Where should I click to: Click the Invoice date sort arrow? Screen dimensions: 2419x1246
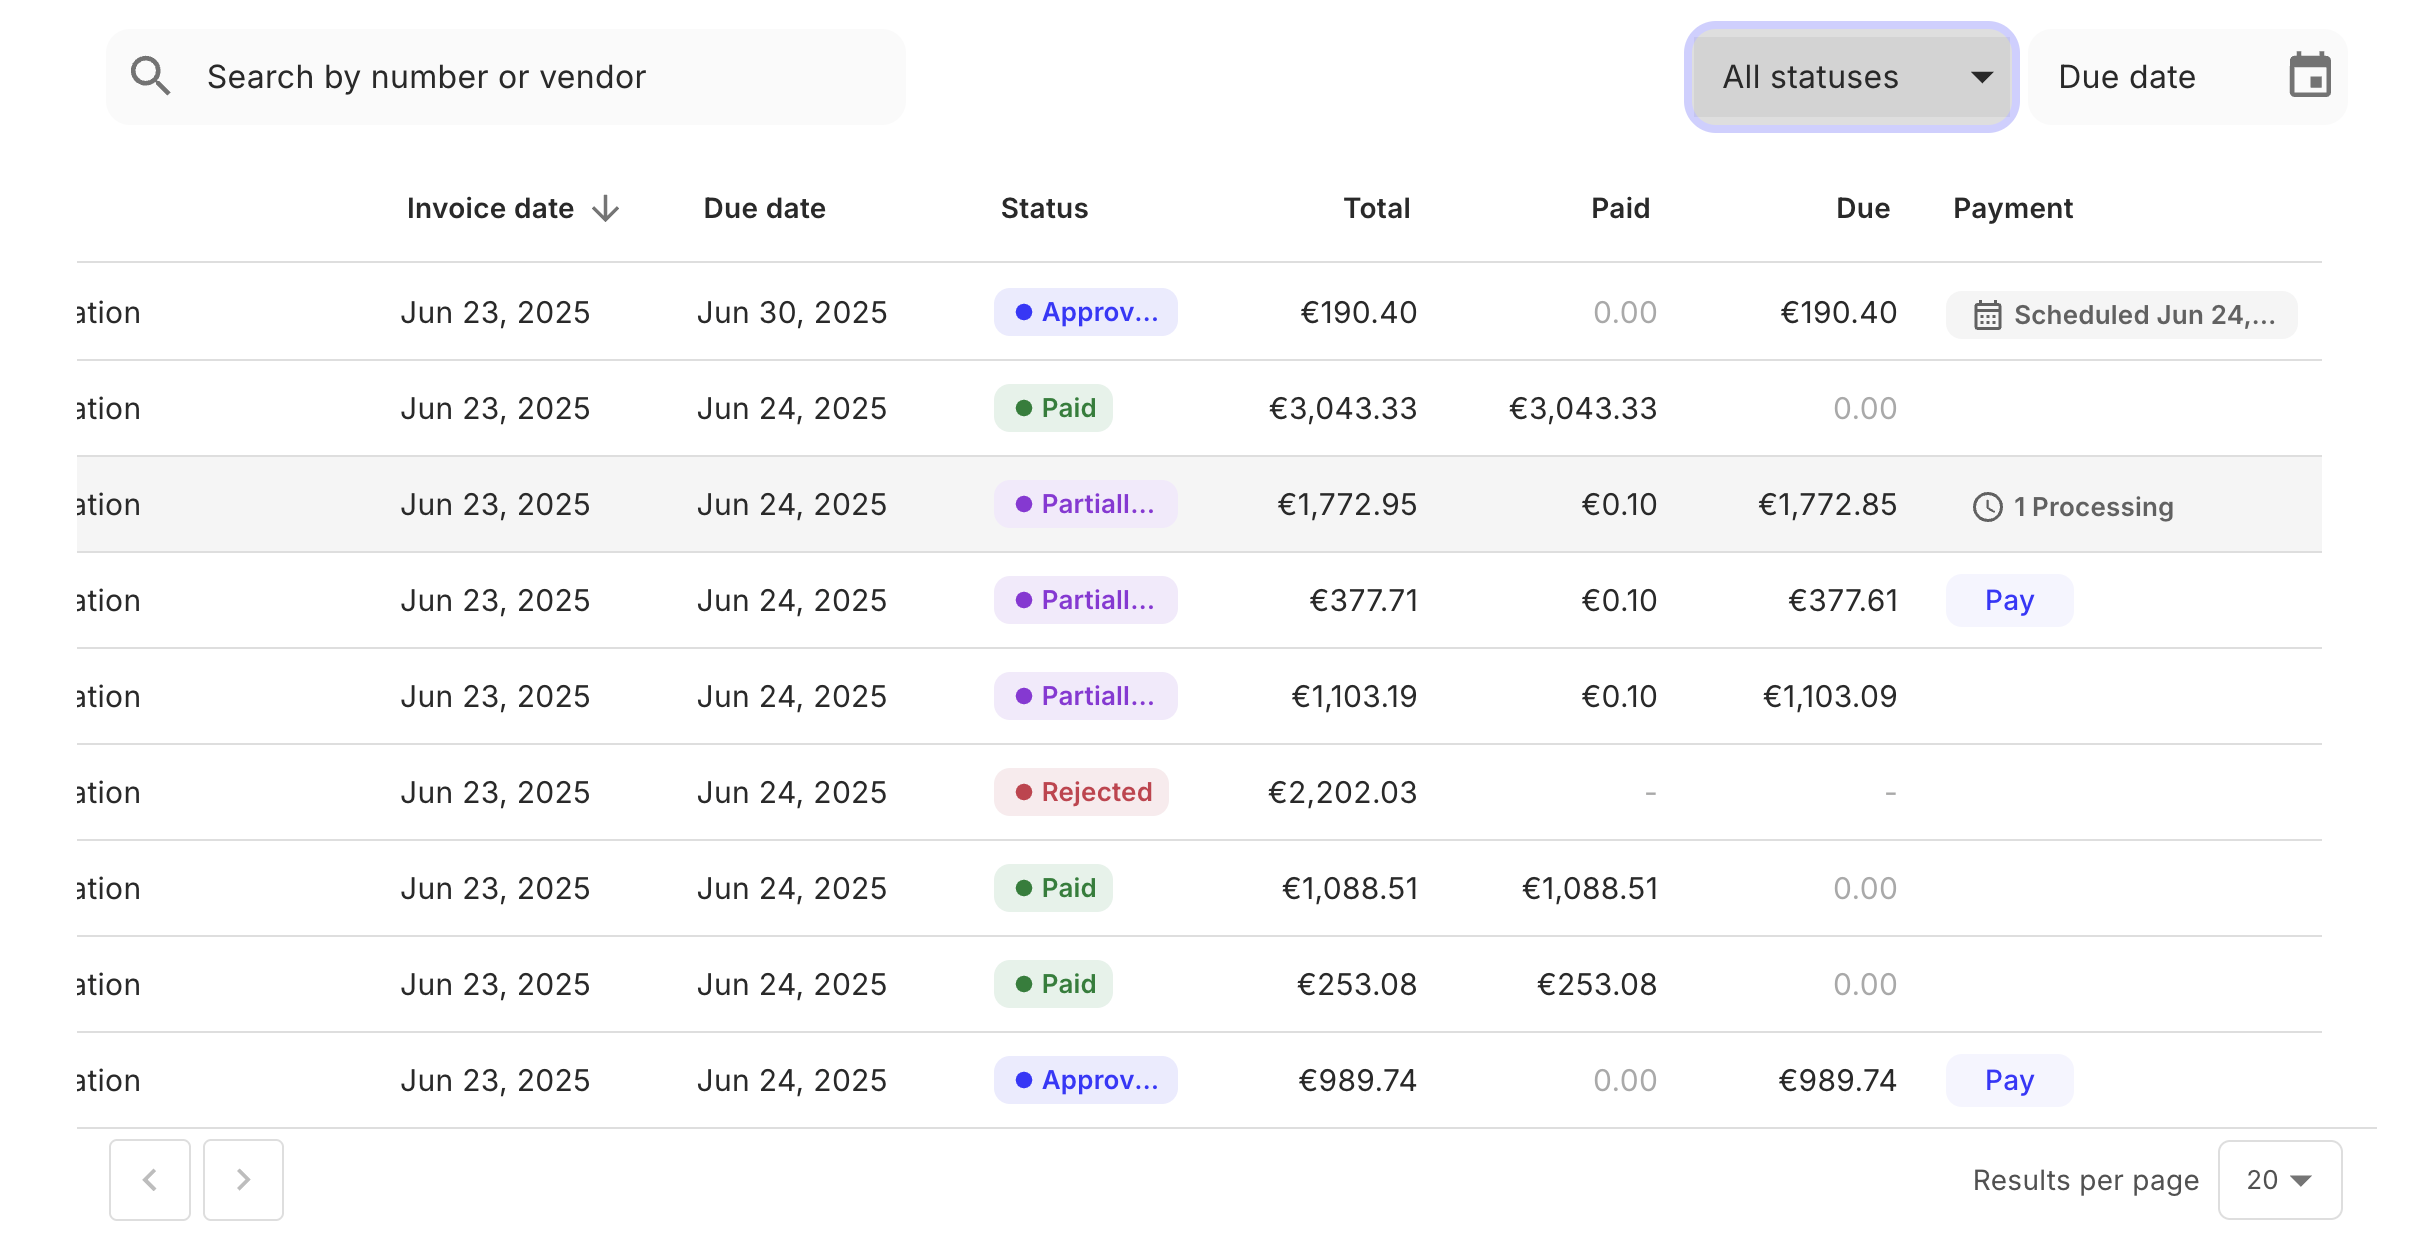(605, 208)
